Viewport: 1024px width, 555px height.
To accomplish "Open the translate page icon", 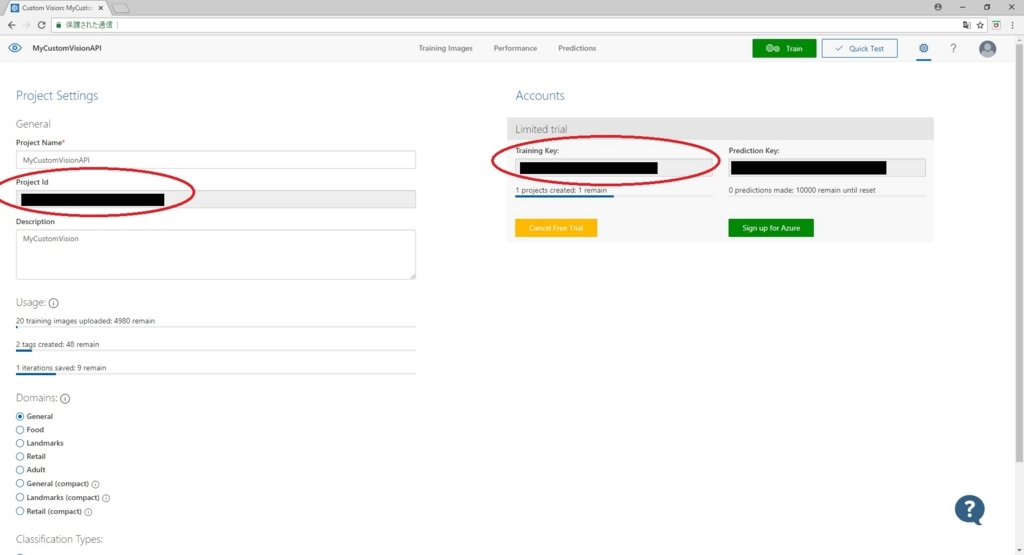I will 967,25.
